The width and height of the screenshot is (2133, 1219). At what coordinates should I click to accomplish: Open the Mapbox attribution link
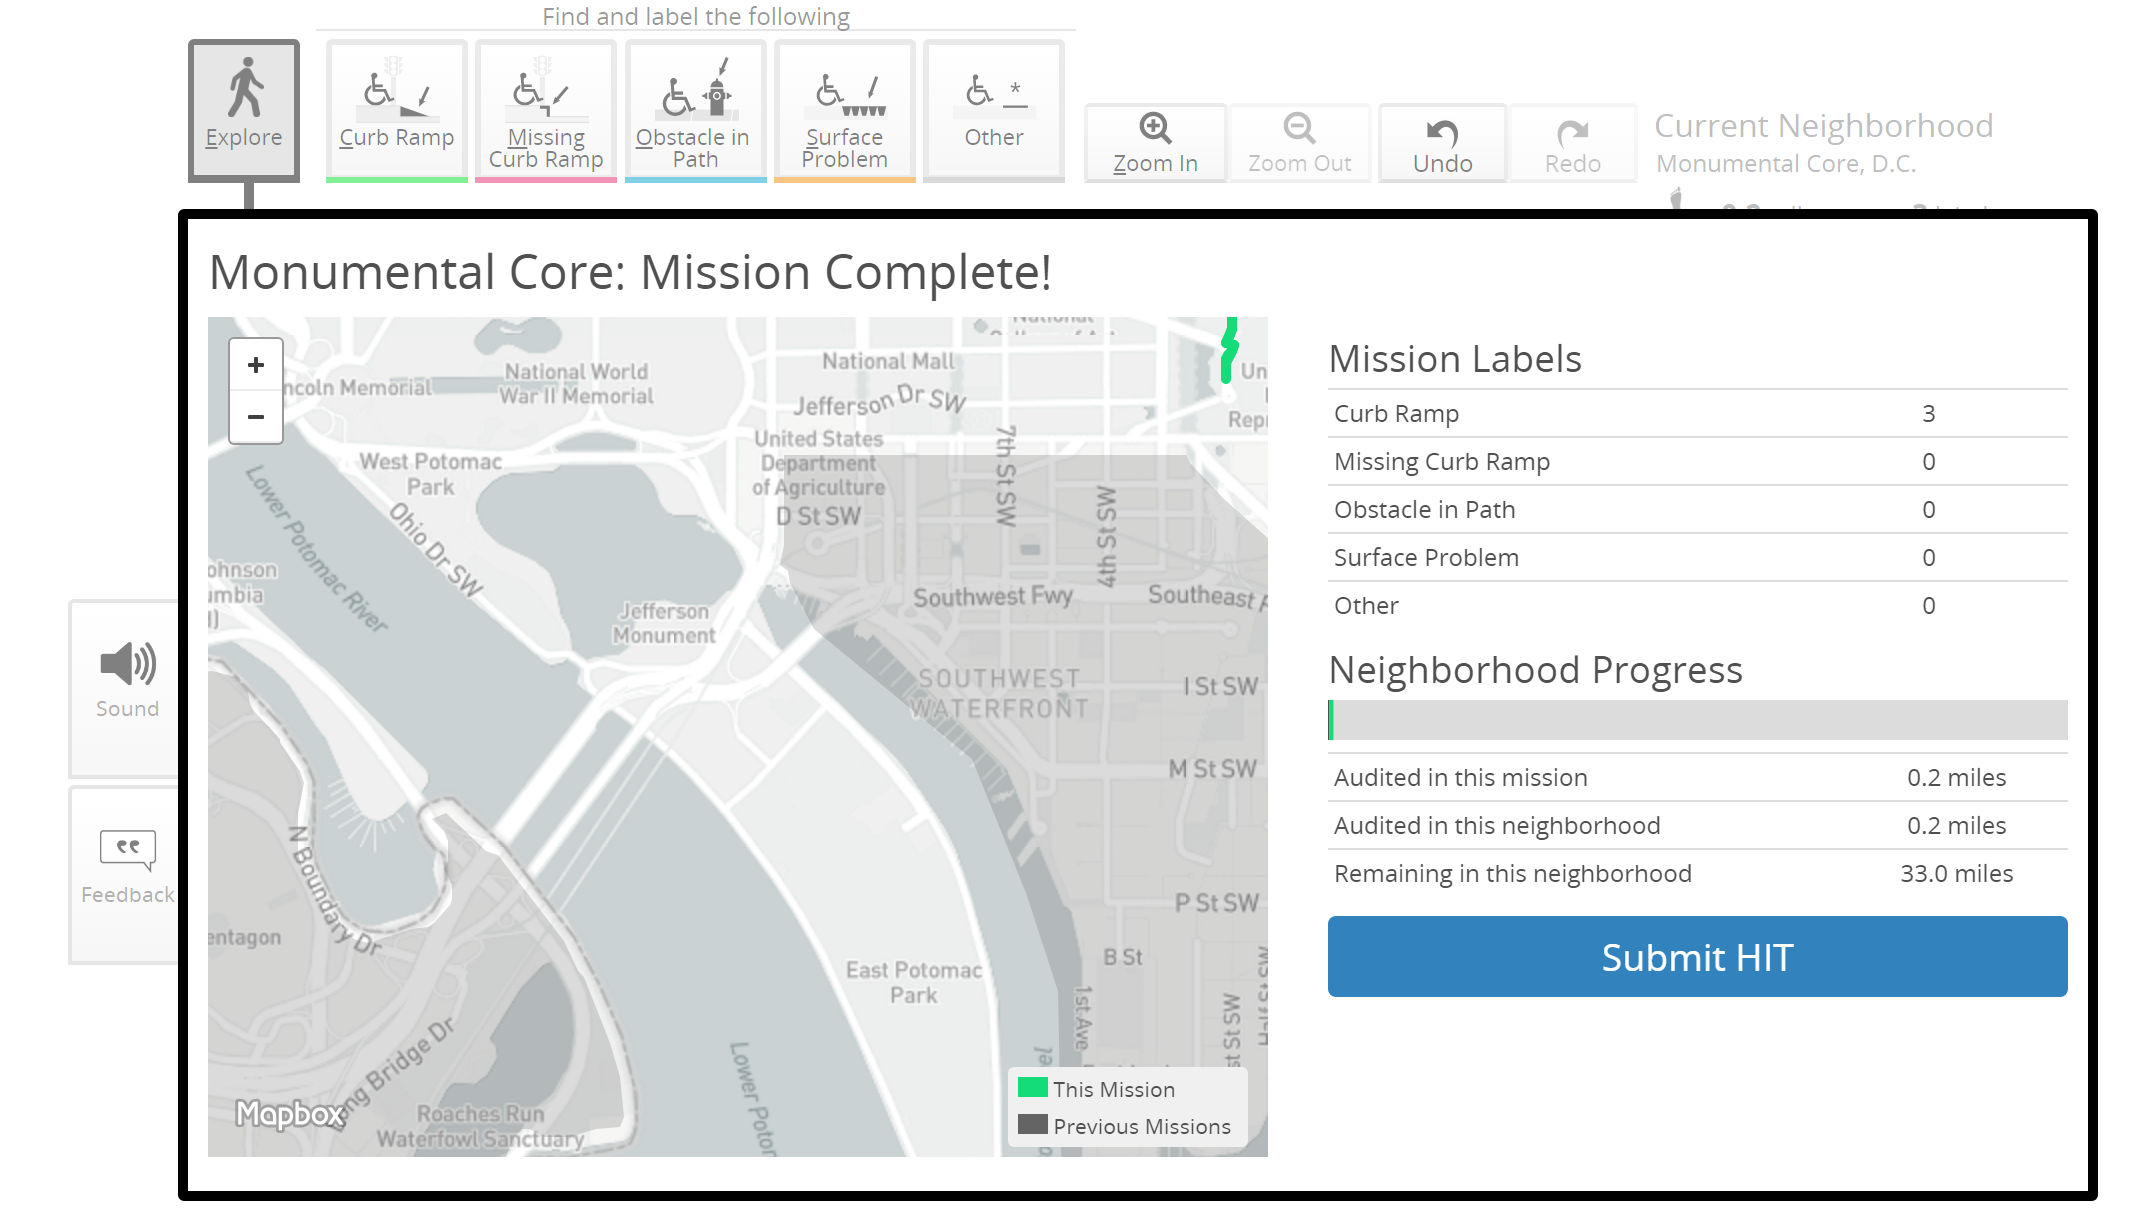[x=291, y=1113]
